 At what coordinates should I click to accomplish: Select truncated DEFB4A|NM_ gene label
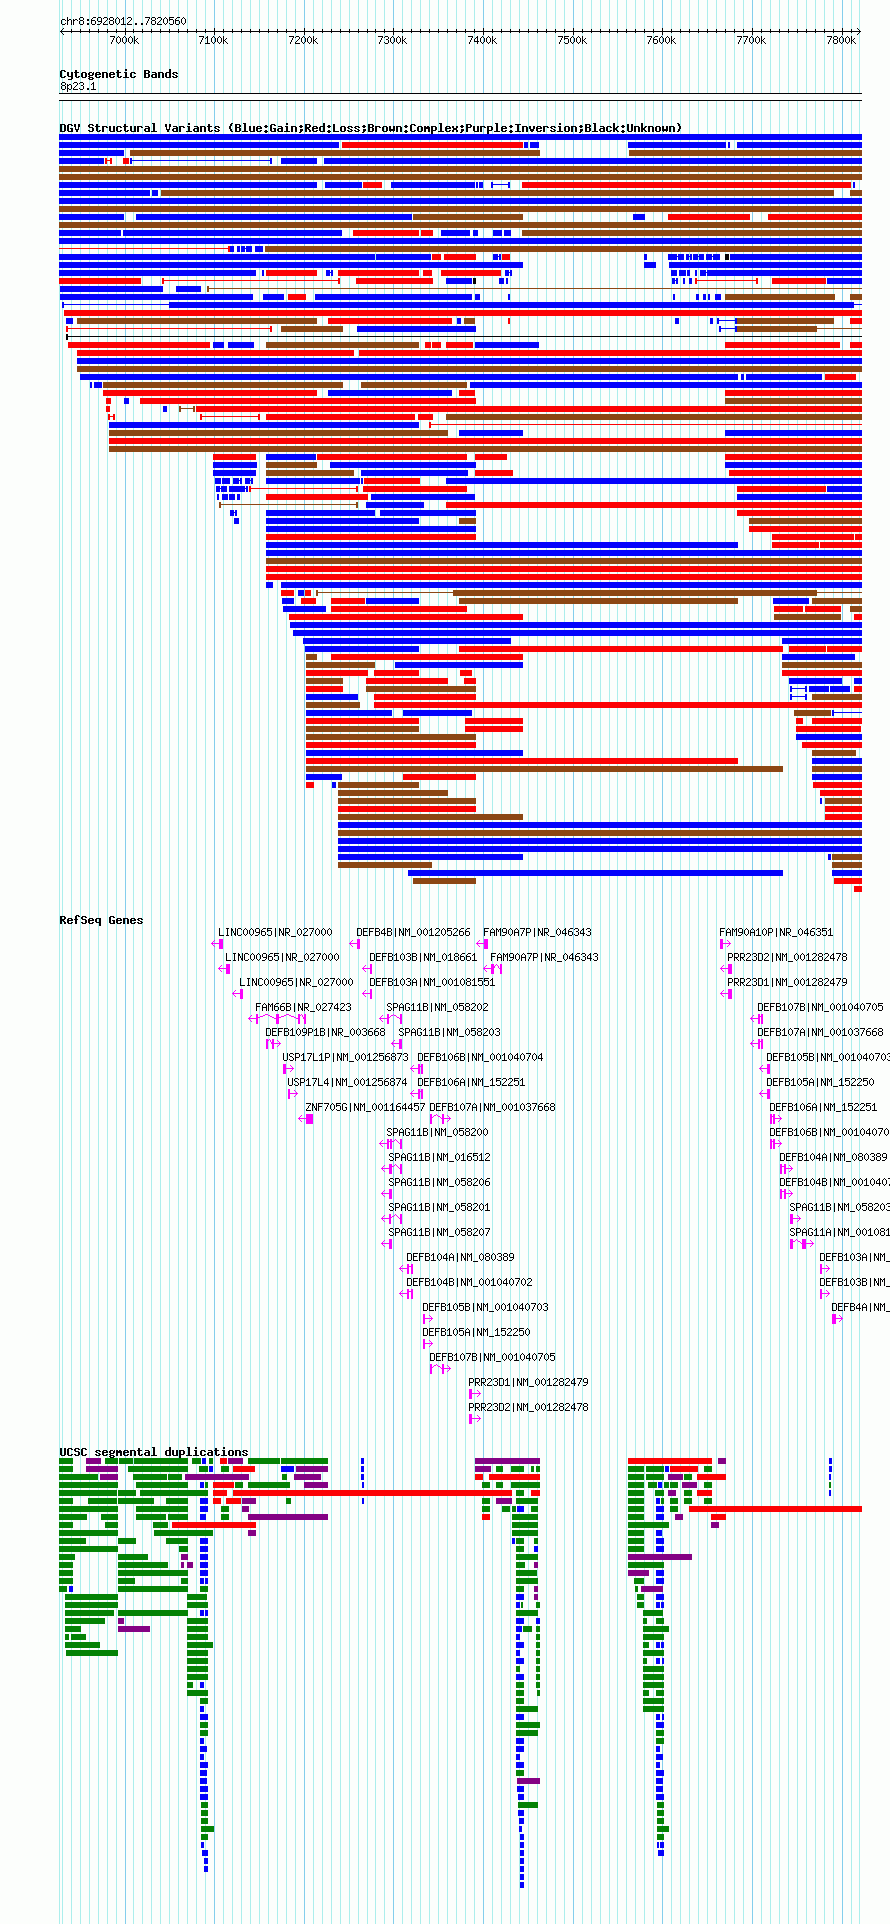click(860, 1307)
